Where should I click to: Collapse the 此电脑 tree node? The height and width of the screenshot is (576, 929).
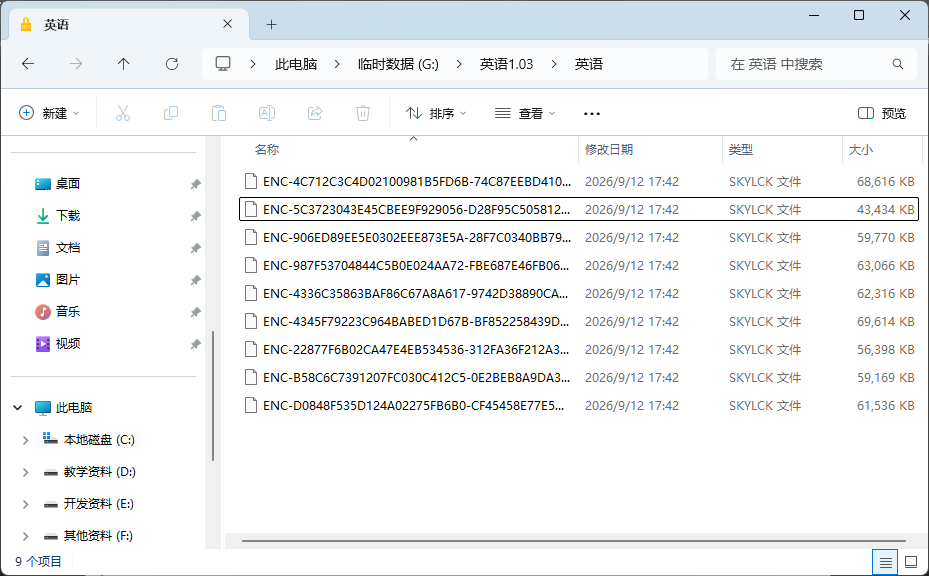coord(18,408)
